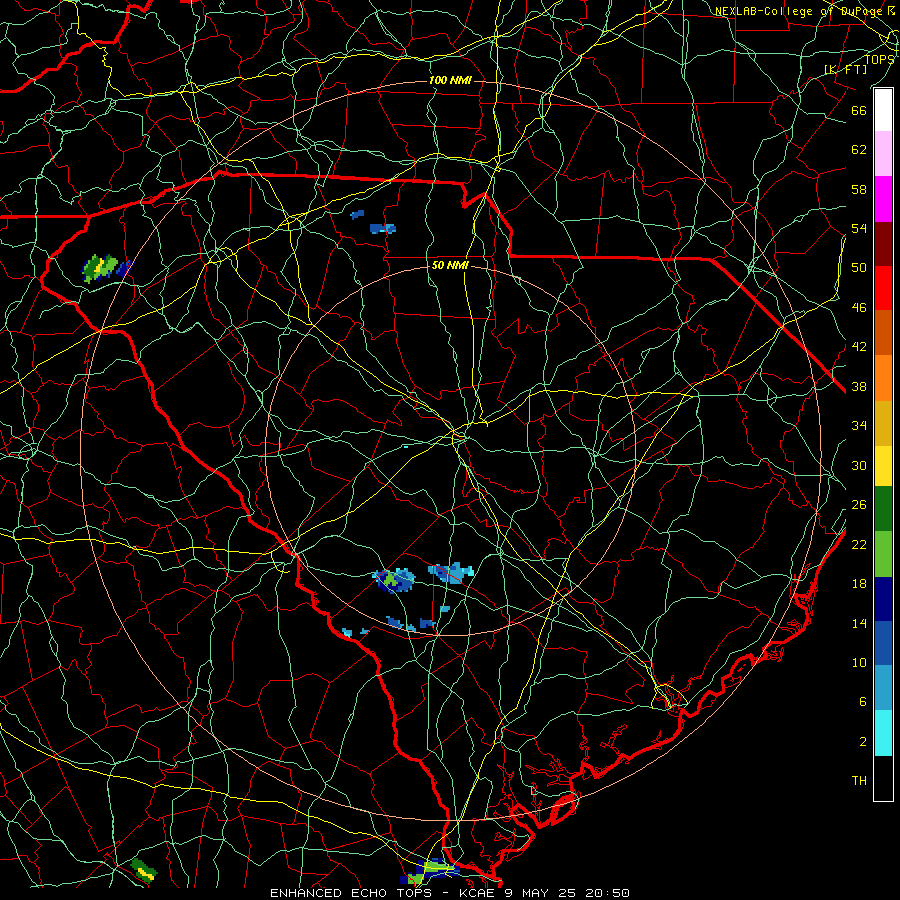Click the magenta legend swatch
The image size is (900, 900).
[x=883, y=199]
